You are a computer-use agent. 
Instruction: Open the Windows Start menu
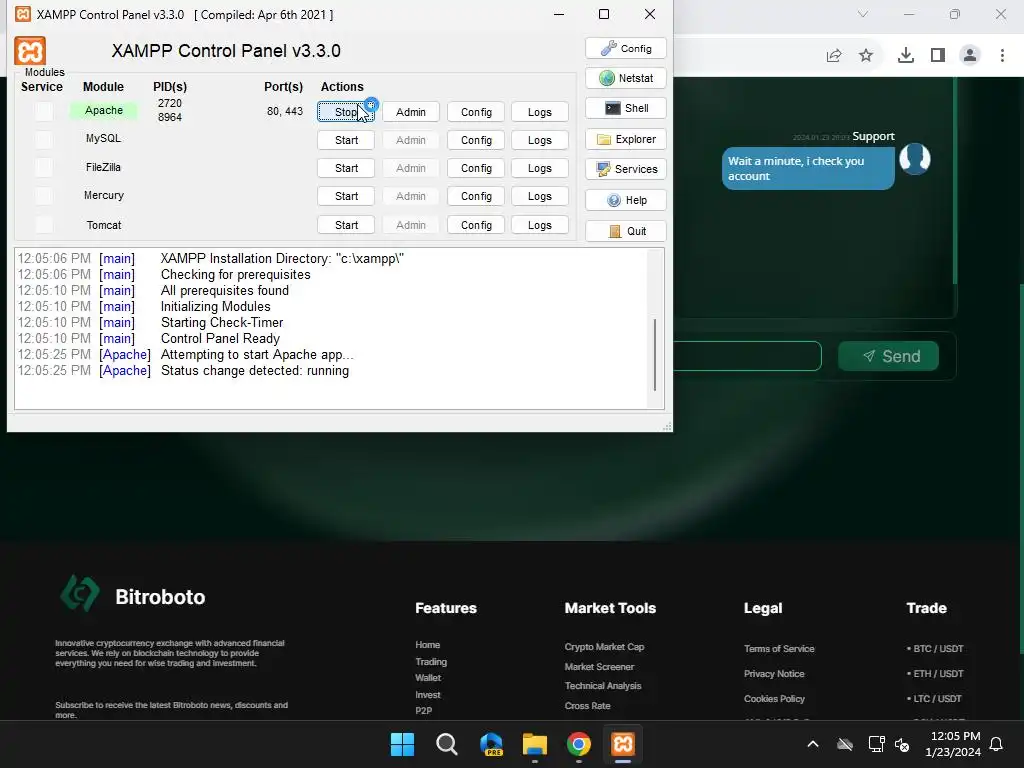[x=402, y=744]
